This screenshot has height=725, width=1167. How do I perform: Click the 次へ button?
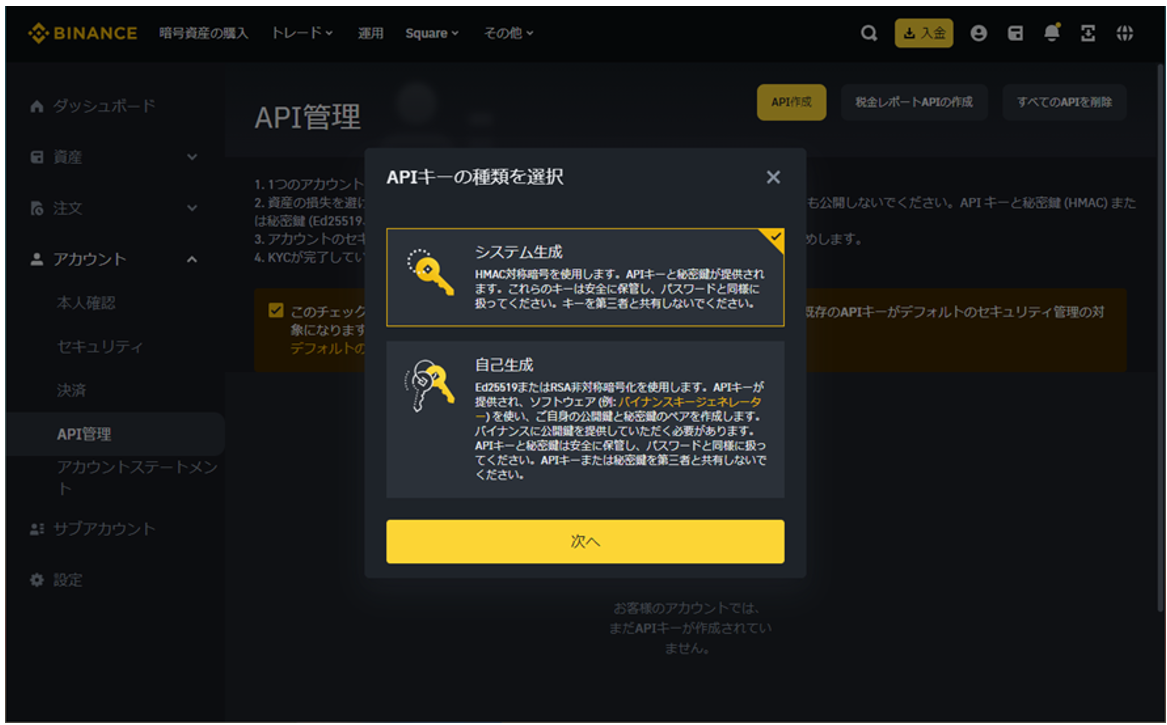pos(585,542)
